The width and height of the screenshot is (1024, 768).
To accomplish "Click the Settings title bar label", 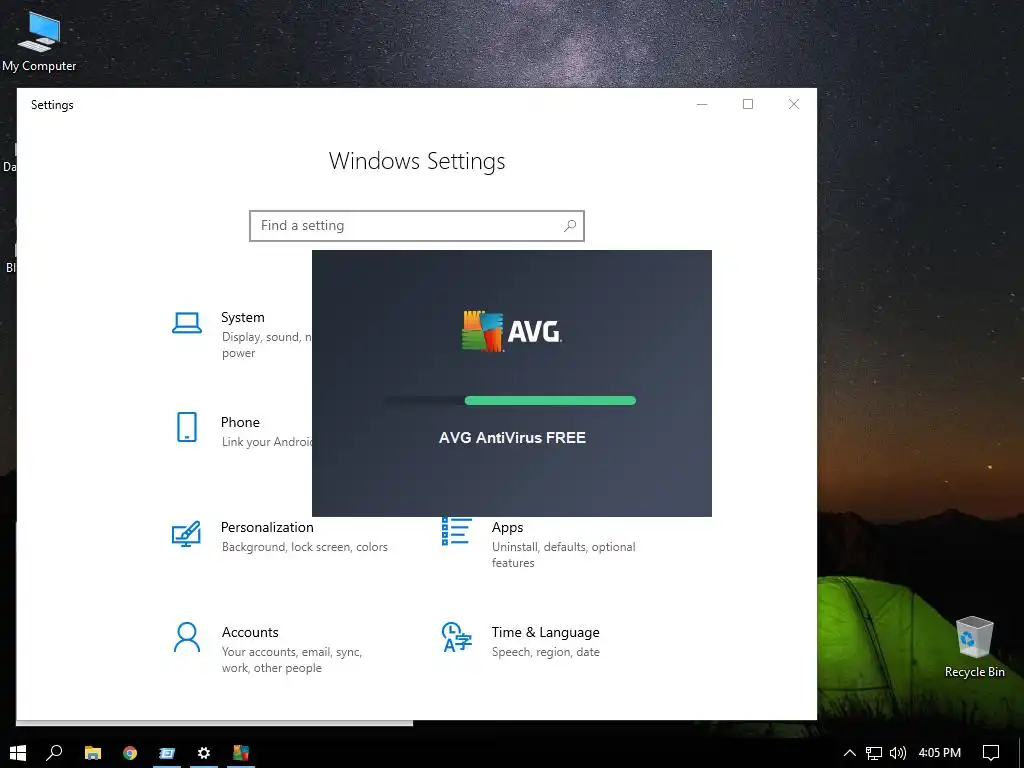I will point(52,104).
